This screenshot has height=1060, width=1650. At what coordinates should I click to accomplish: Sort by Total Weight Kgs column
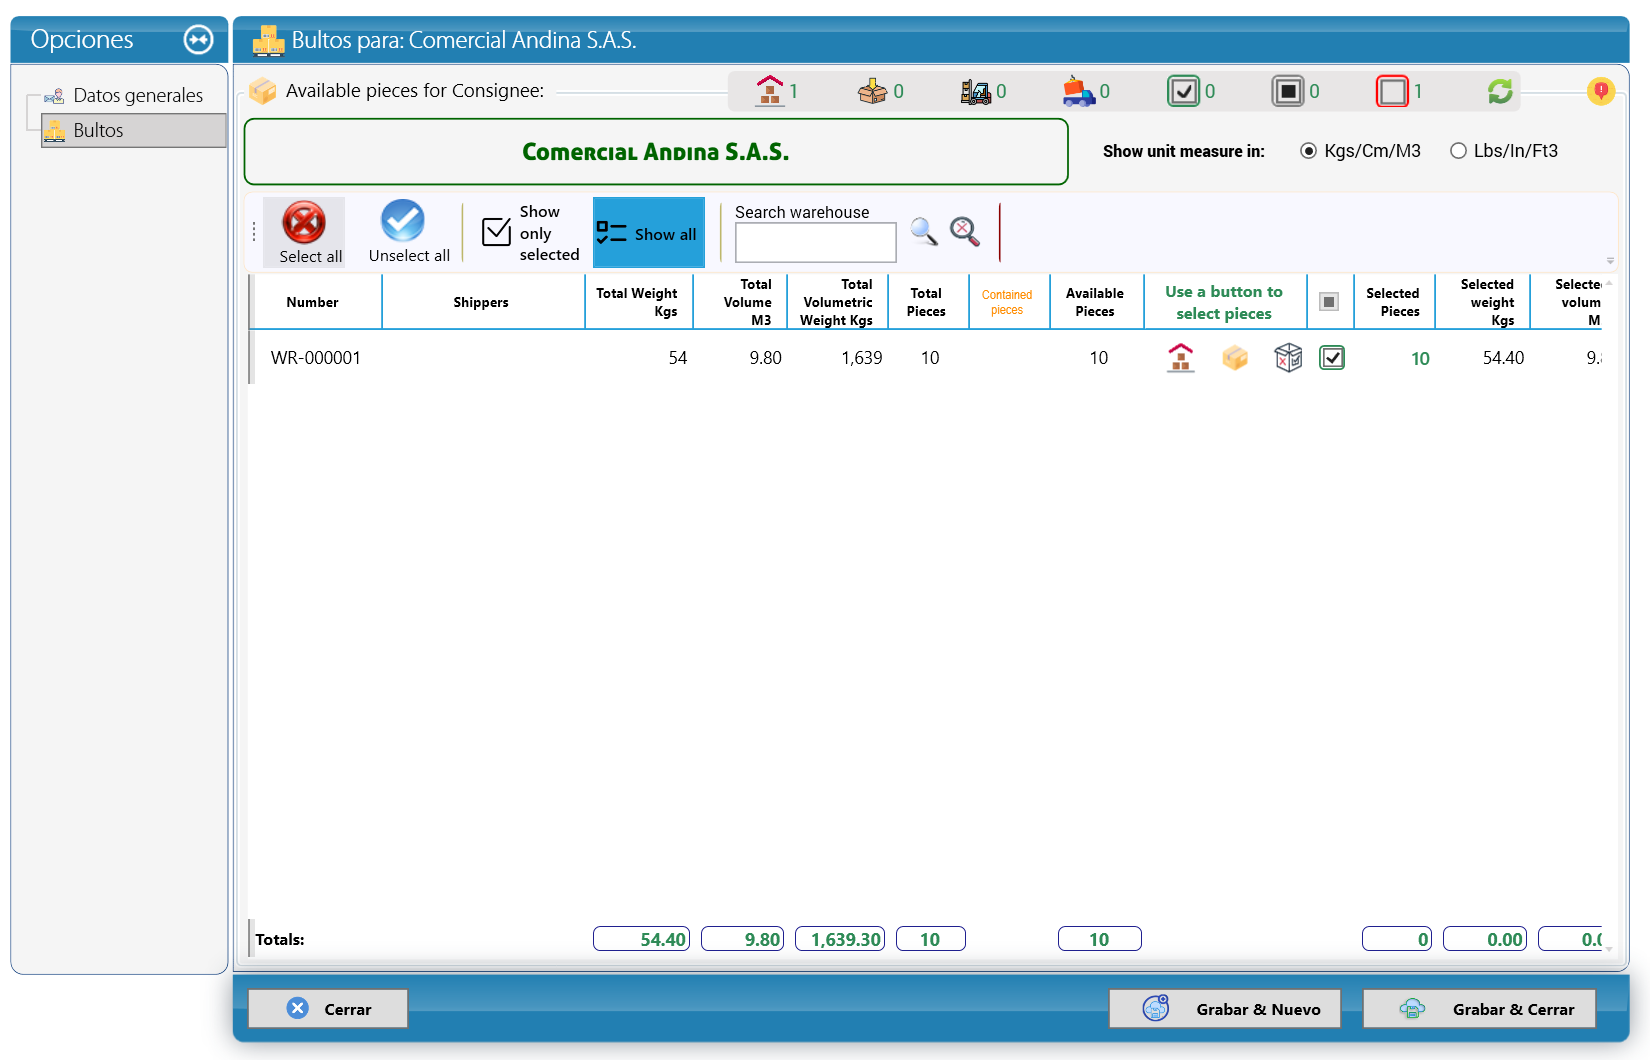(x=638, y=302)
